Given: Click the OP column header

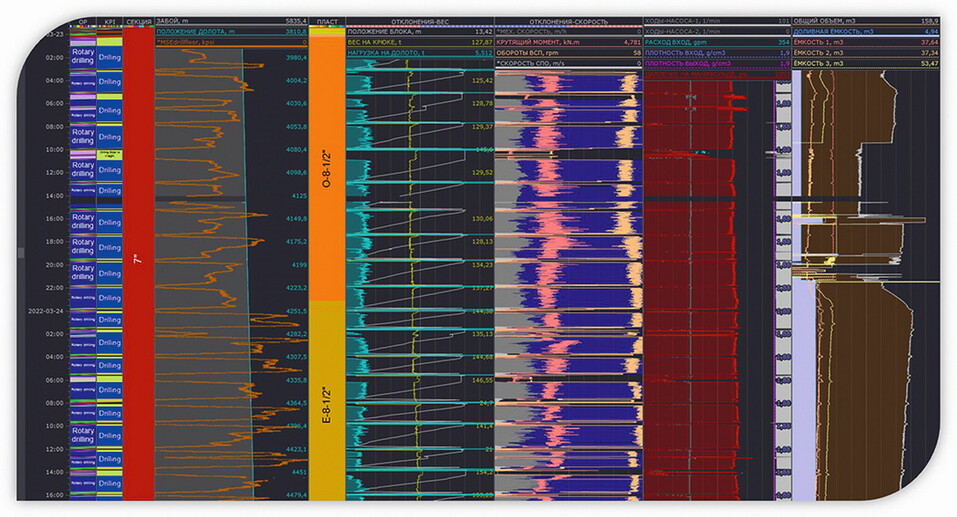Looking at the screenshot, I should tap(82, 21).
